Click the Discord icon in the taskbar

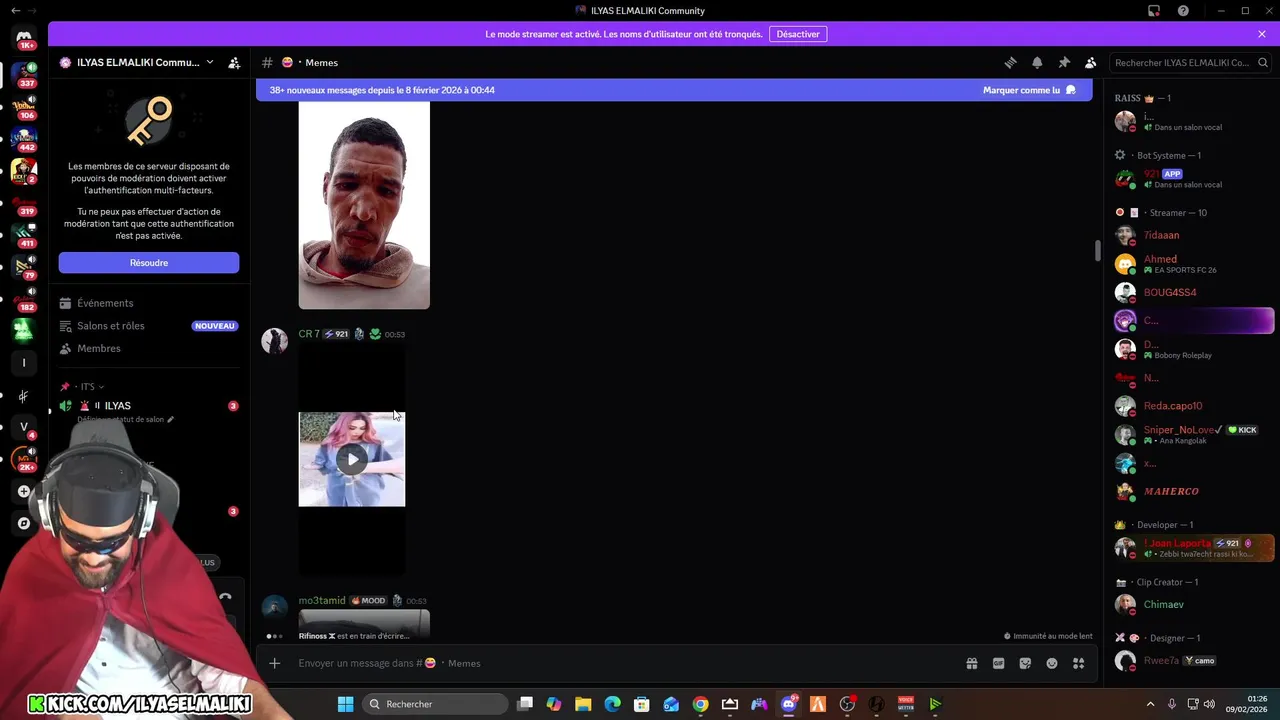[789, 704]
